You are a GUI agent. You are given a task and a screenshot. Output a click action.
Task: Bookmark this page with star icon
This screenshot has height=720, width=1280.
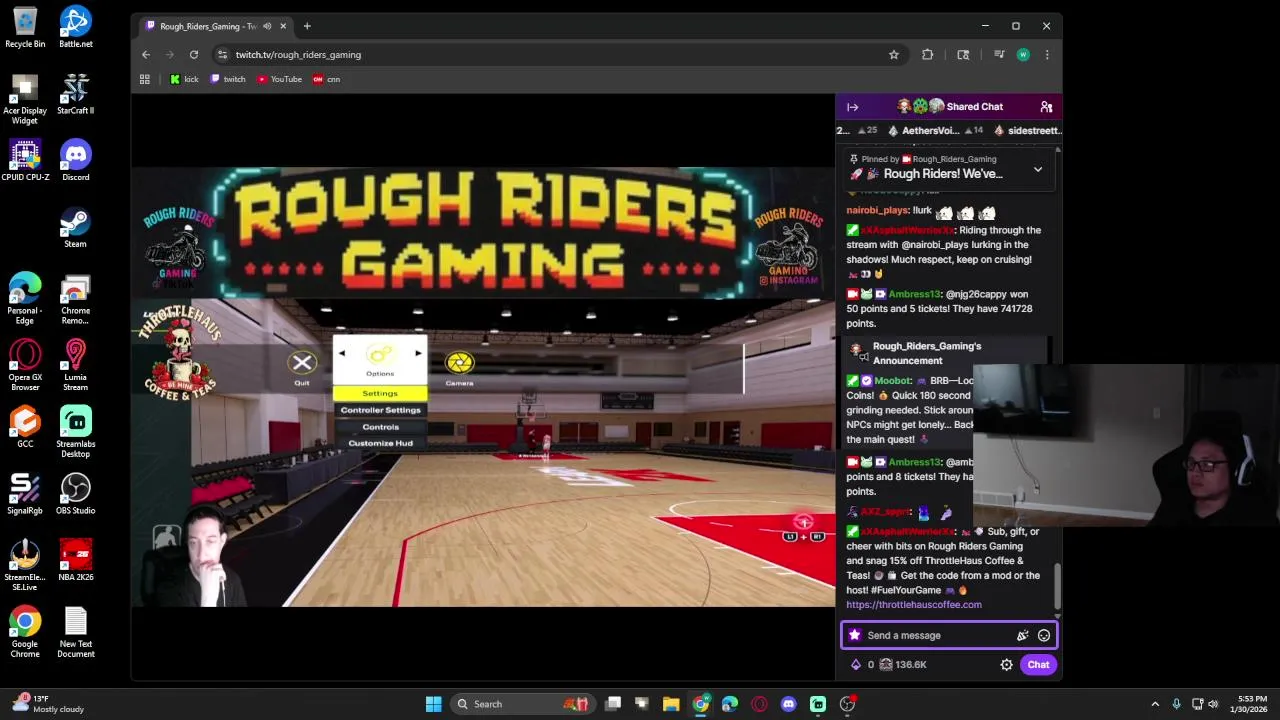coord(894,55)
